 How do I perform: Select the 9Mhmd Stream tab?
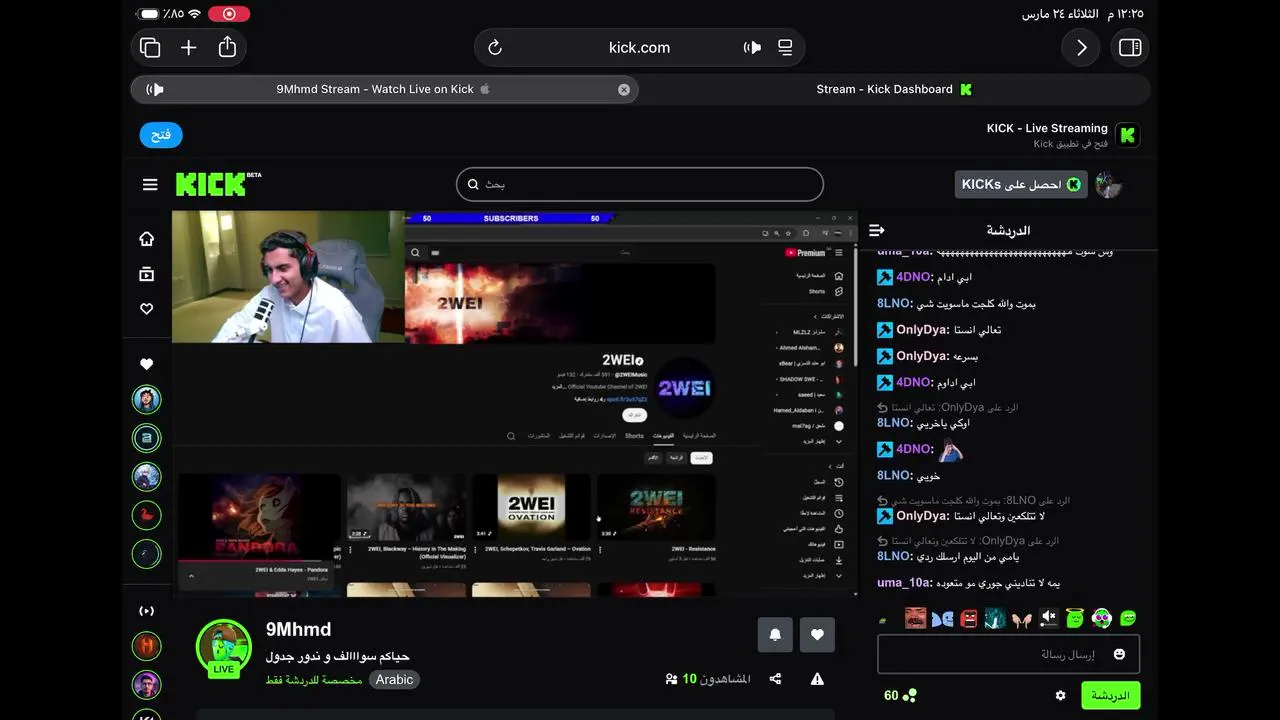[x=384, y=89]
